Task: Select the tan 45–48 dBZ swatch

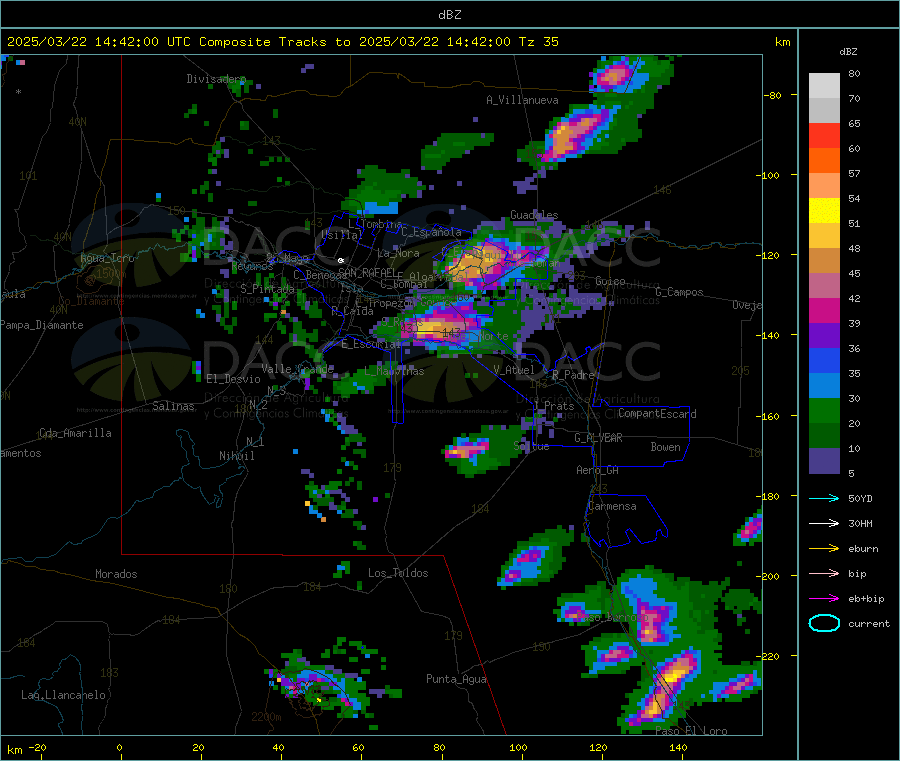Action: point(824,261)
